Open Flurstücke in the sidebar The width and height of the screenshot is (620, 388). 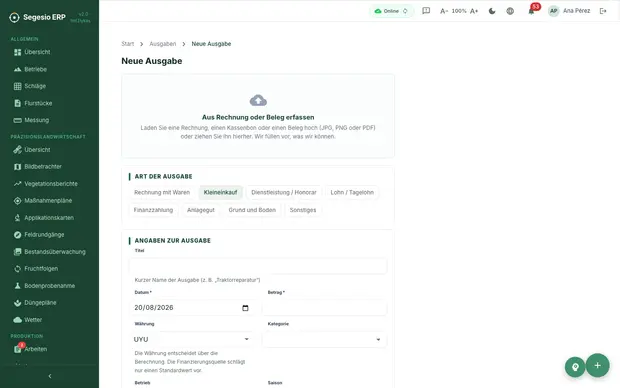point(33,103)
